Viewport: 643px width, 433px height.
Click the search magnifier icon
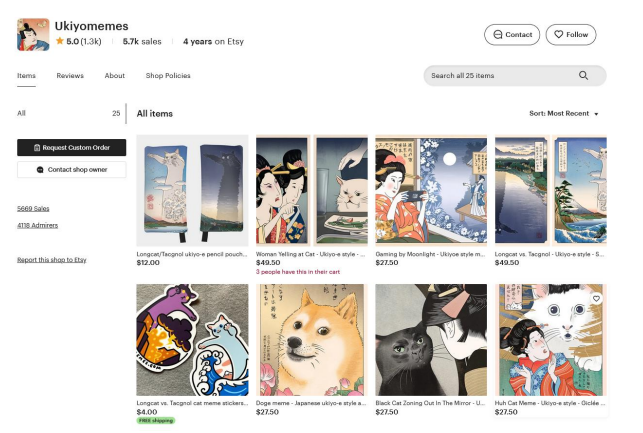click(583, 76)
